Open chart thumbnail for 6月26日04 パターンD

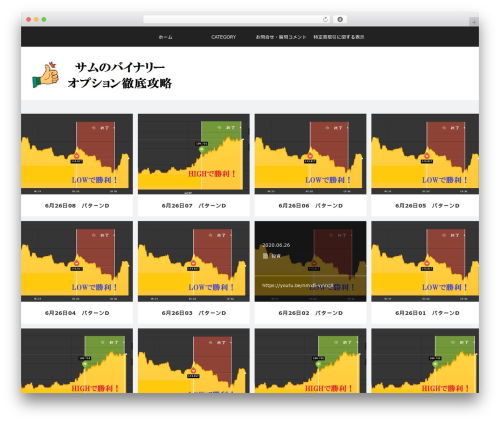tap(77, 261)
